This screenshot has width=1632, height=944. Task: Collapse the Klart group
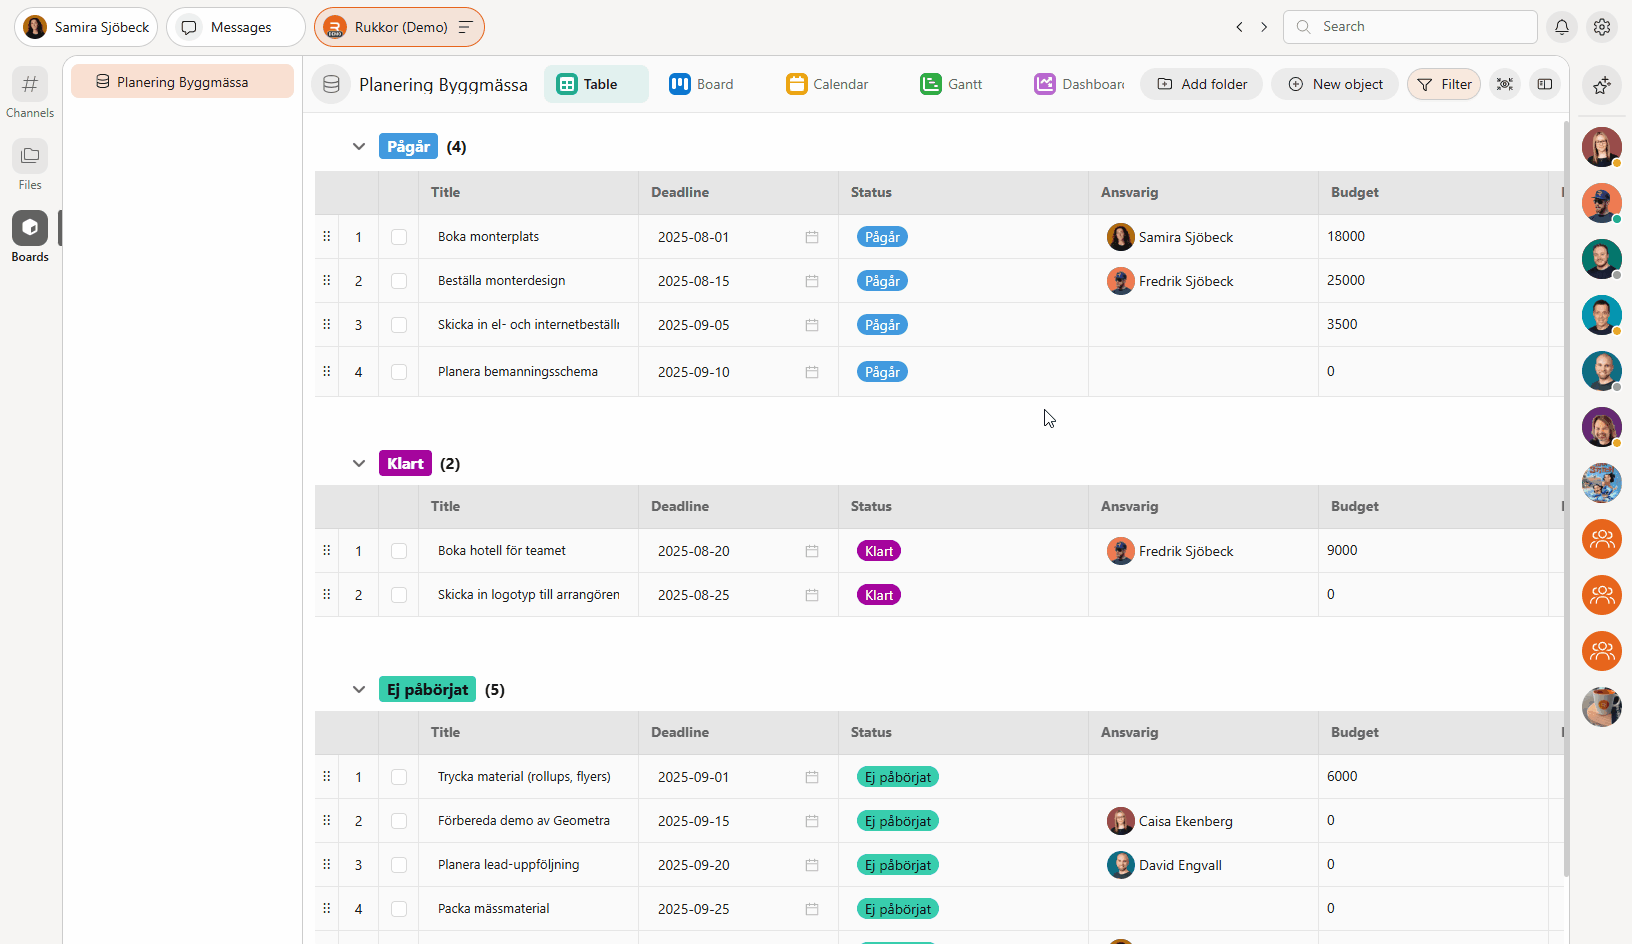tap(359, 464)
